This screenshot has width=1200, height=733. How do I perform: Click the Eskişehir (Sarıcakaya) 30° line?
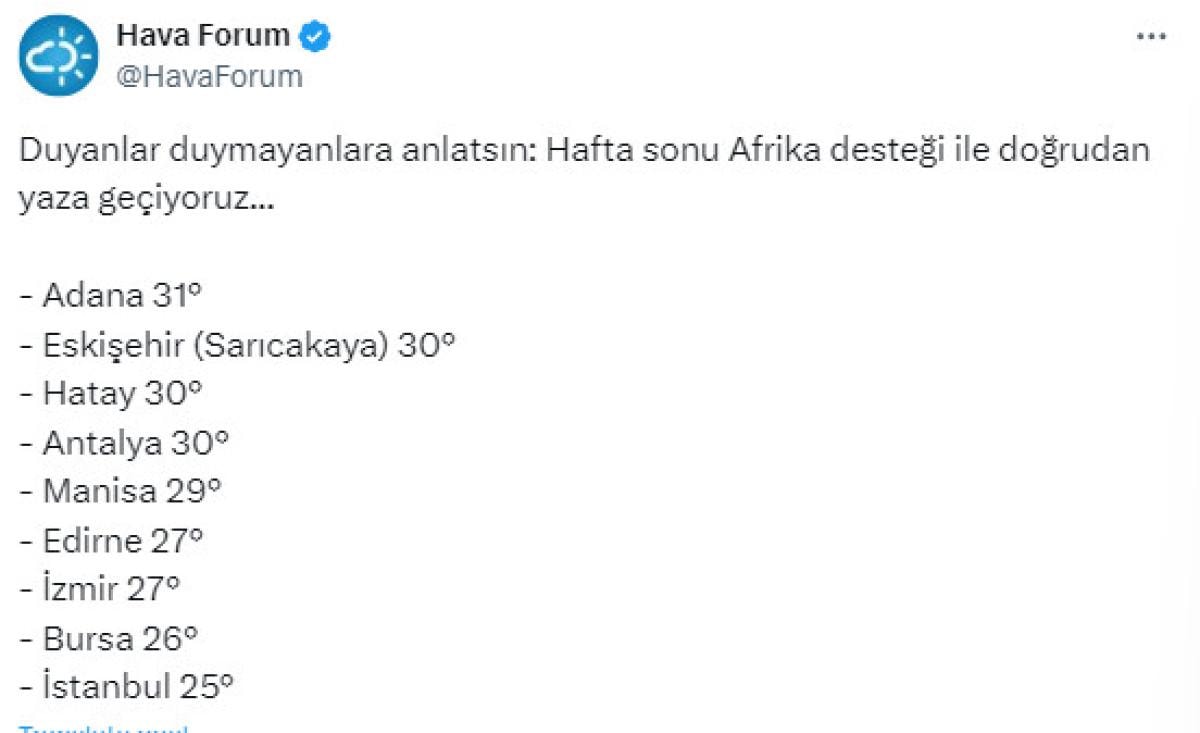(x=238, y=344)
